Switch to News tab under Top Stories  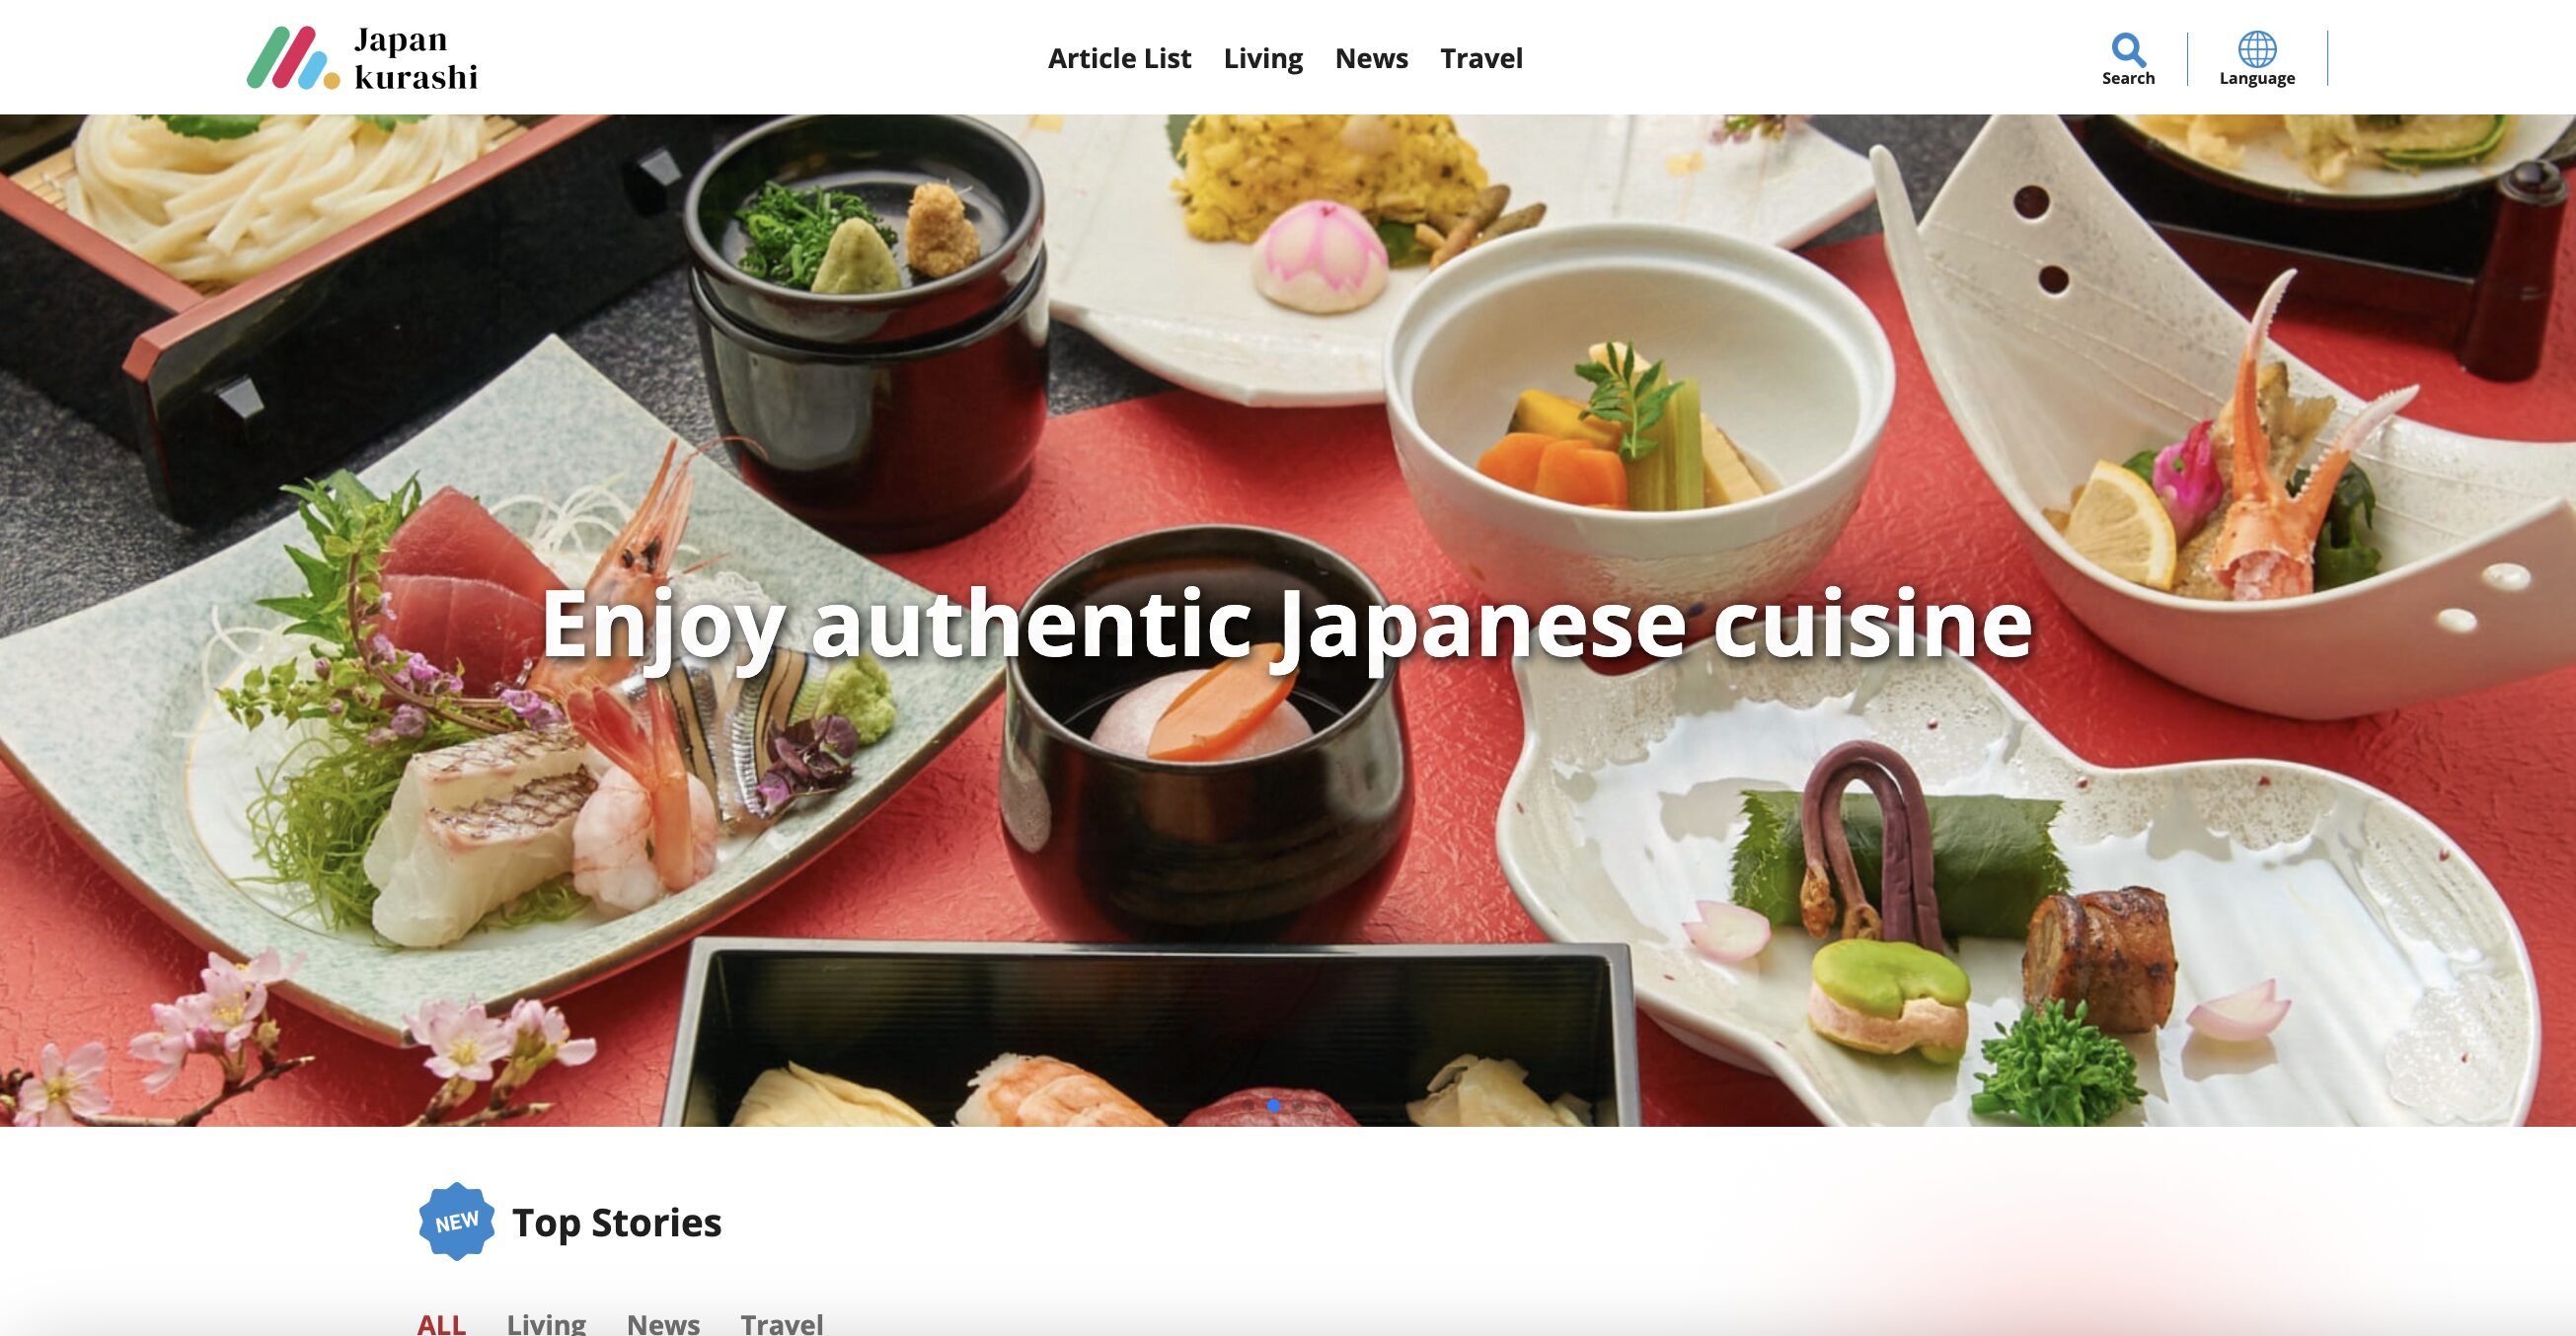point(663,1323)
